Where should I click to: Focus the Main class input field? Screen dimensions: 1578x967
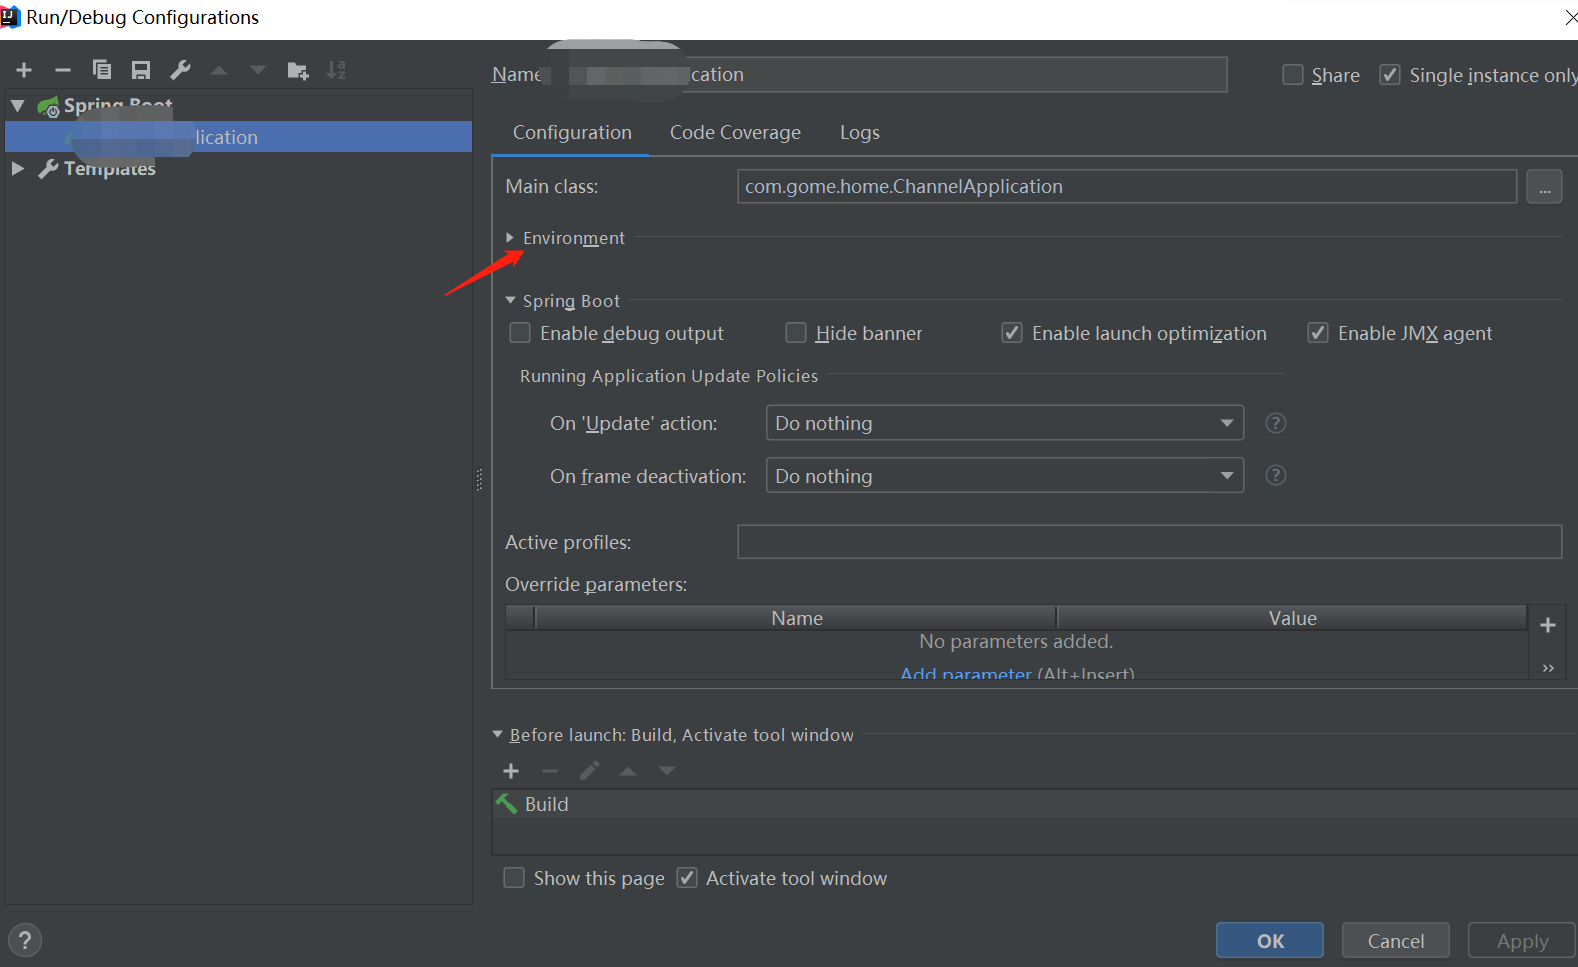pos(1127,187)
